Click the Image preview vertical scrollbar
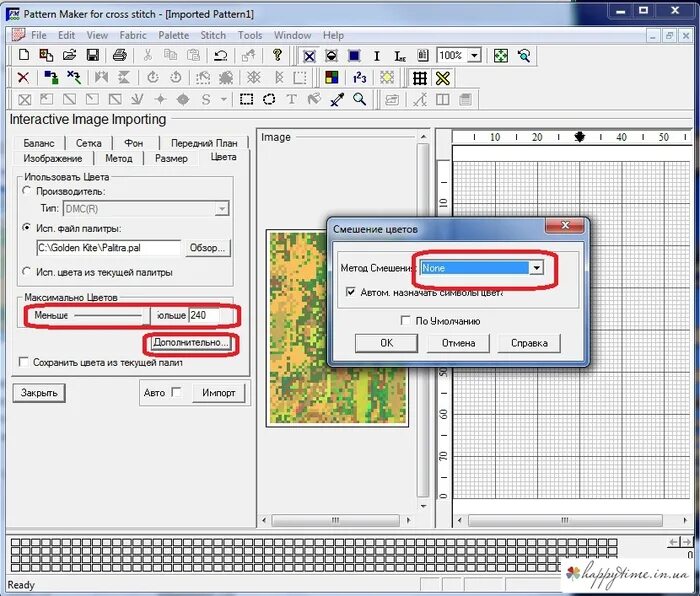The image size is (700, 596). pos(423,321)
